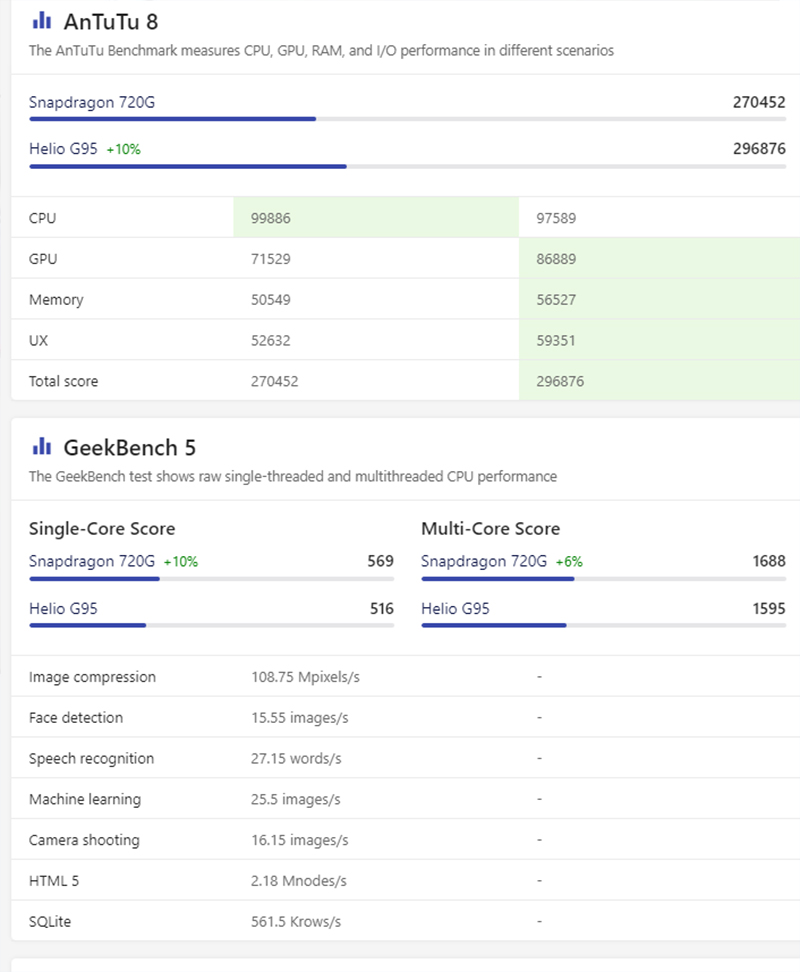The image size is (800, 972).
Task: Click the Multi-Core Score heading
Action: [491, 529]
